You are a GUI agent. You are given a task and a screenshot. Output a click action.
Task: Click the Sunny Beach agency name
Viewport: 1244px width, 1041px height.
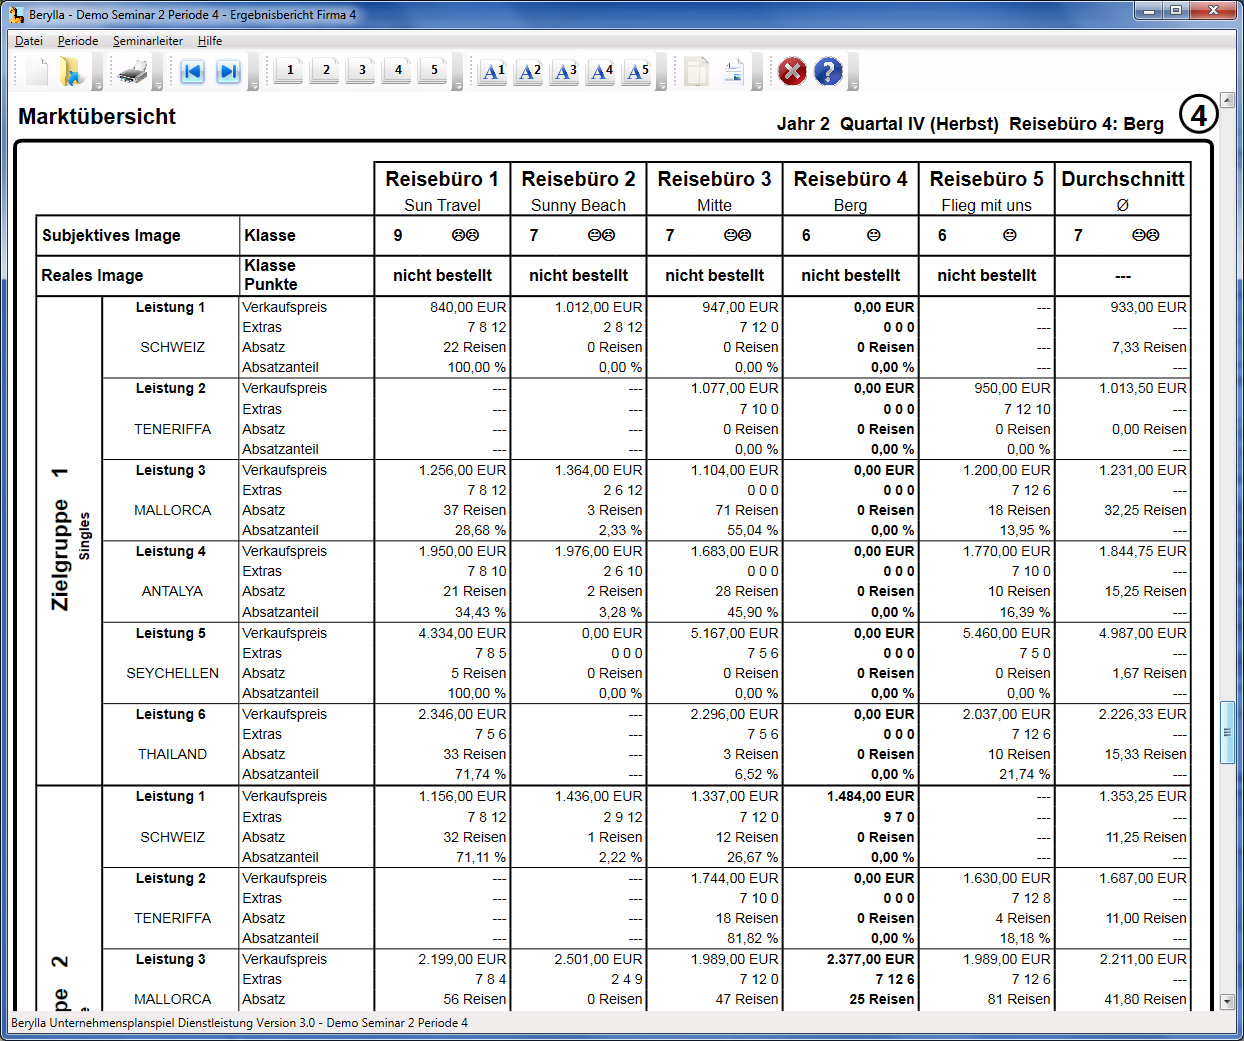(578, 205)
